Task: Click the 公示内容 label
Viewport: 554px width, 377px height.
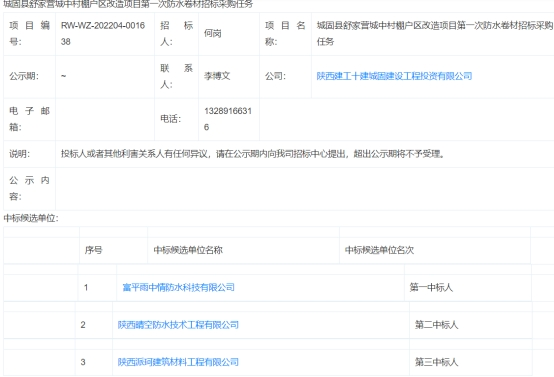Action: (29, 188)
